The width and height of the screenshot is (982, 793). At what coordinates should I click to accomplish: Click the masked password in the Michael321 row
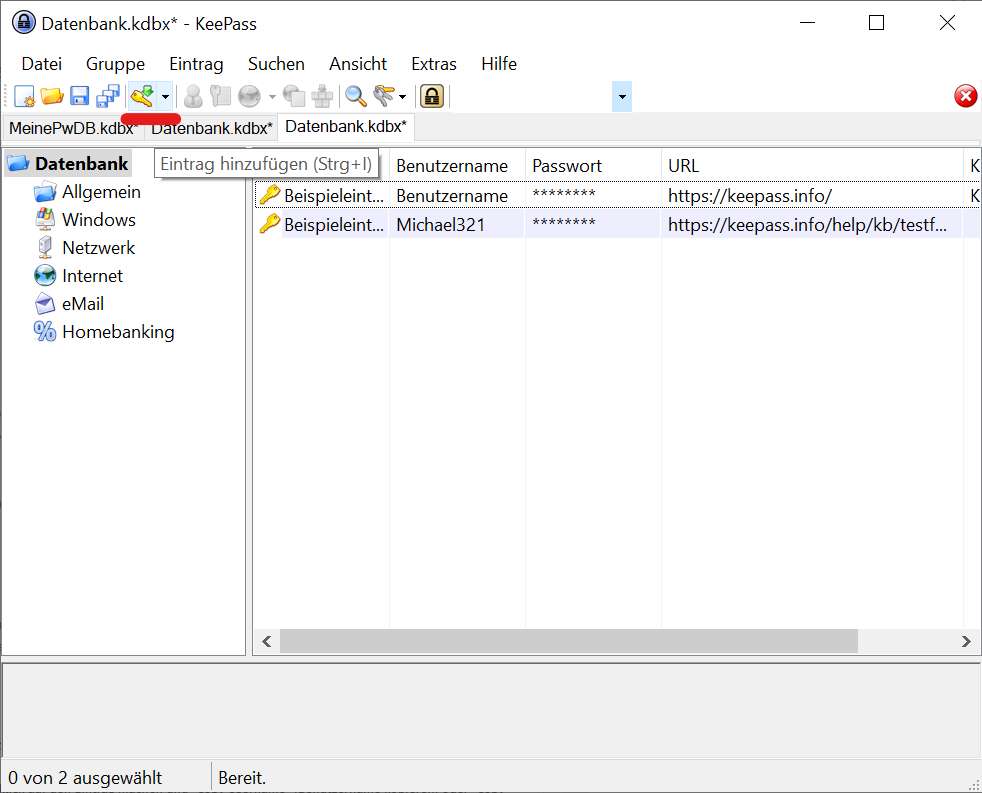point(564,223)
